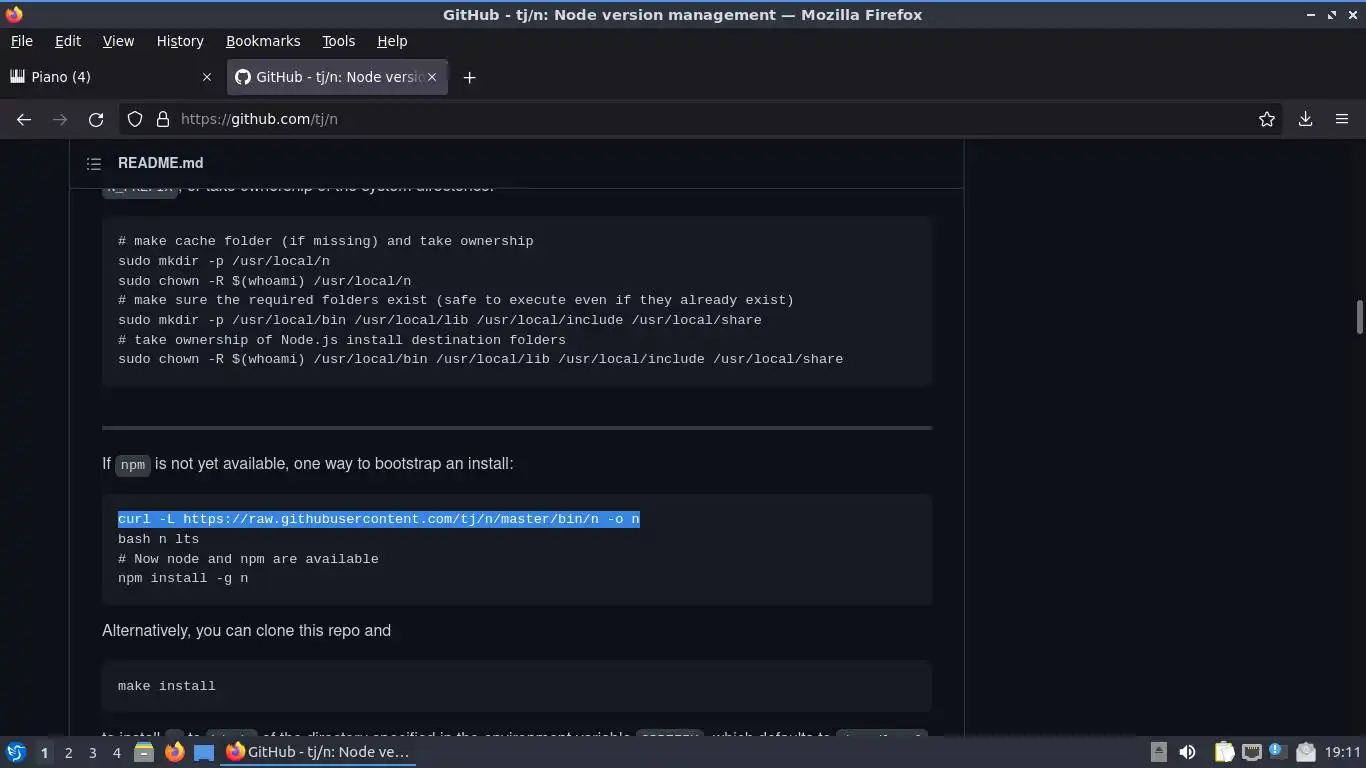Click the 'bash n lts' code line
1366x768 pixels.
(158, 539)
